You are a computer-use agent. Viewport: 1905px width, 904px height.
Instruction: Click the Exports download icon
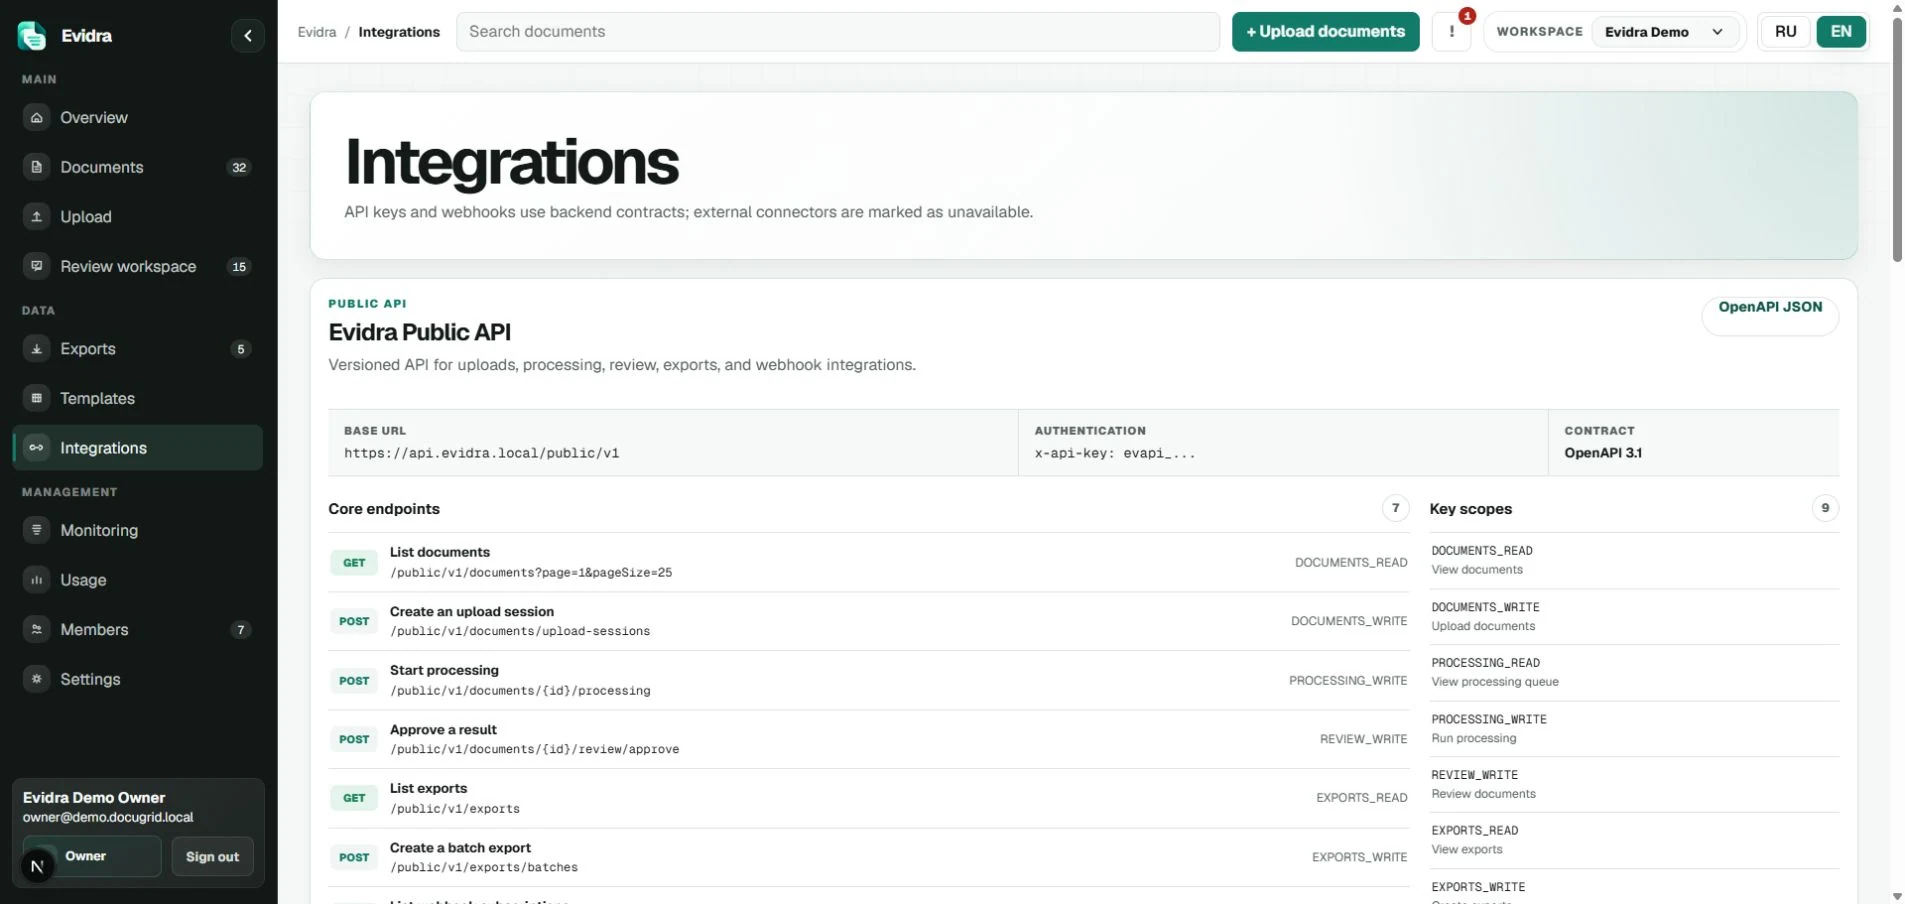(x=37, y=349)
